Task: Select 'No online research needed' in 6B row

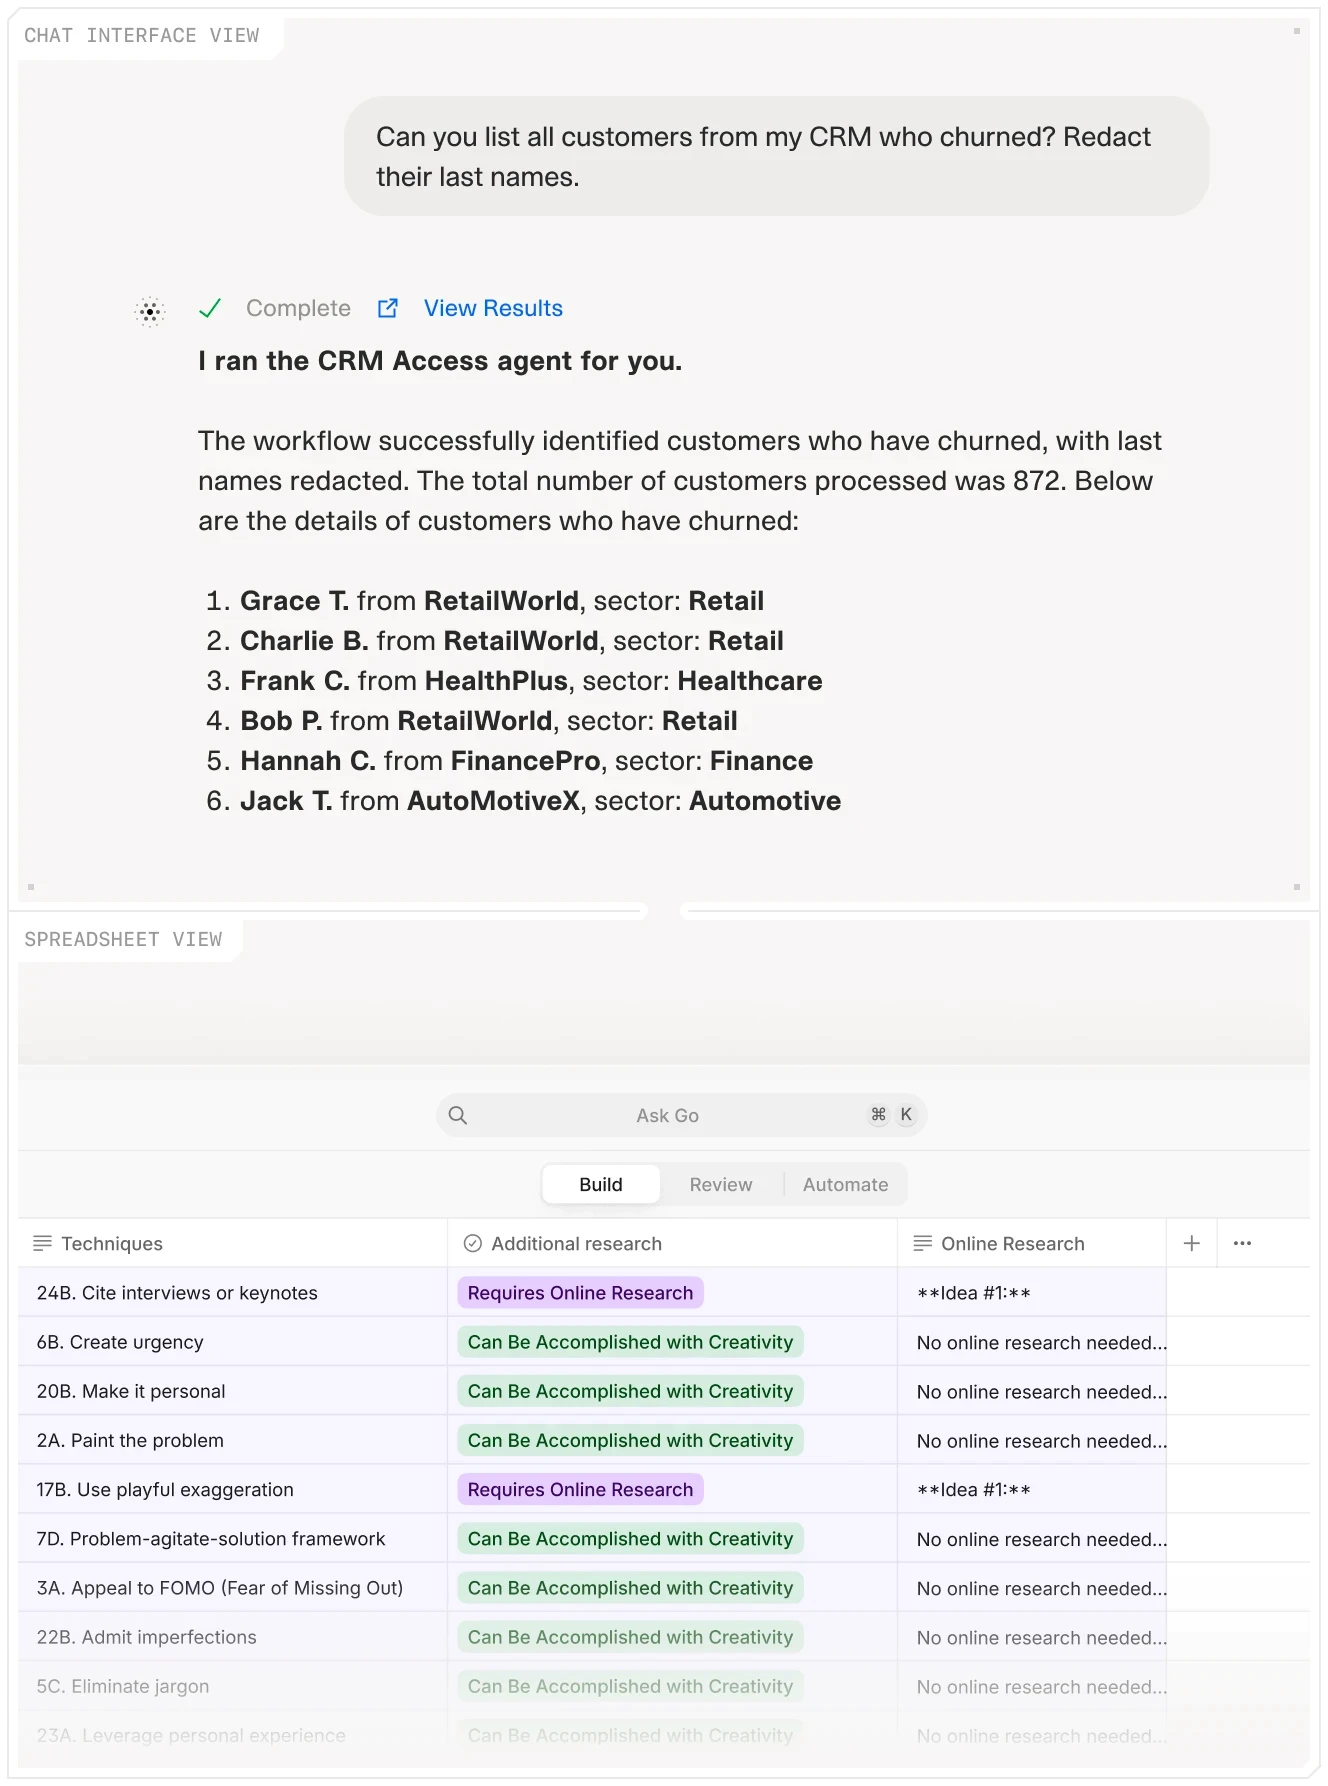Action: tap(1032, 1342)
